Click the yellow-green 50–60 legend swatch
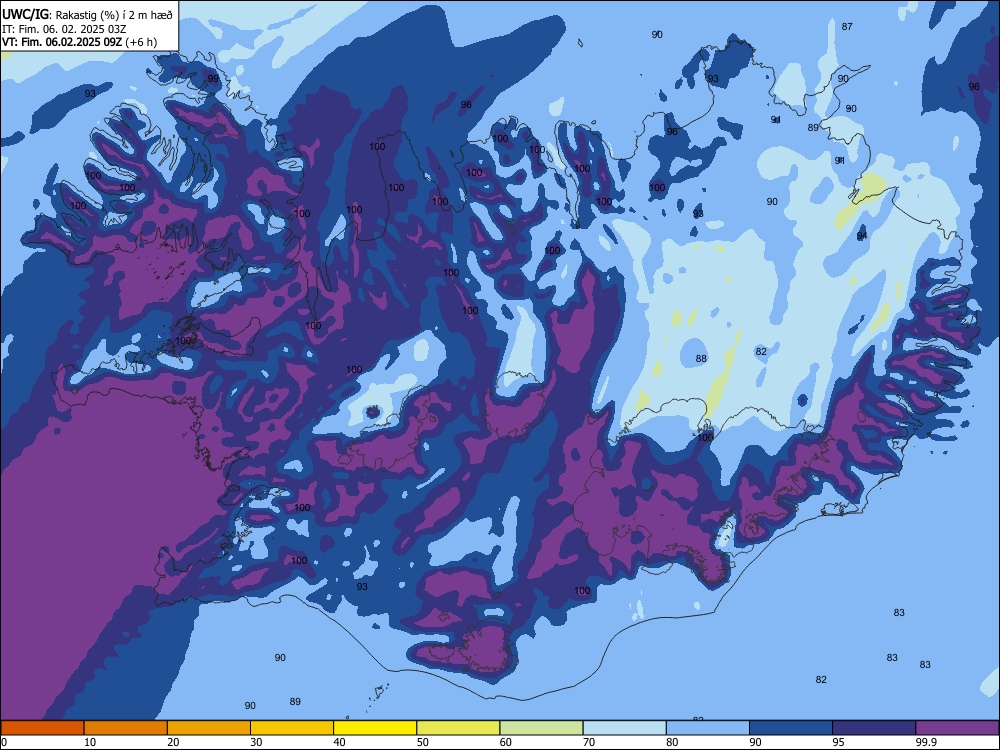 click(459, 728)
